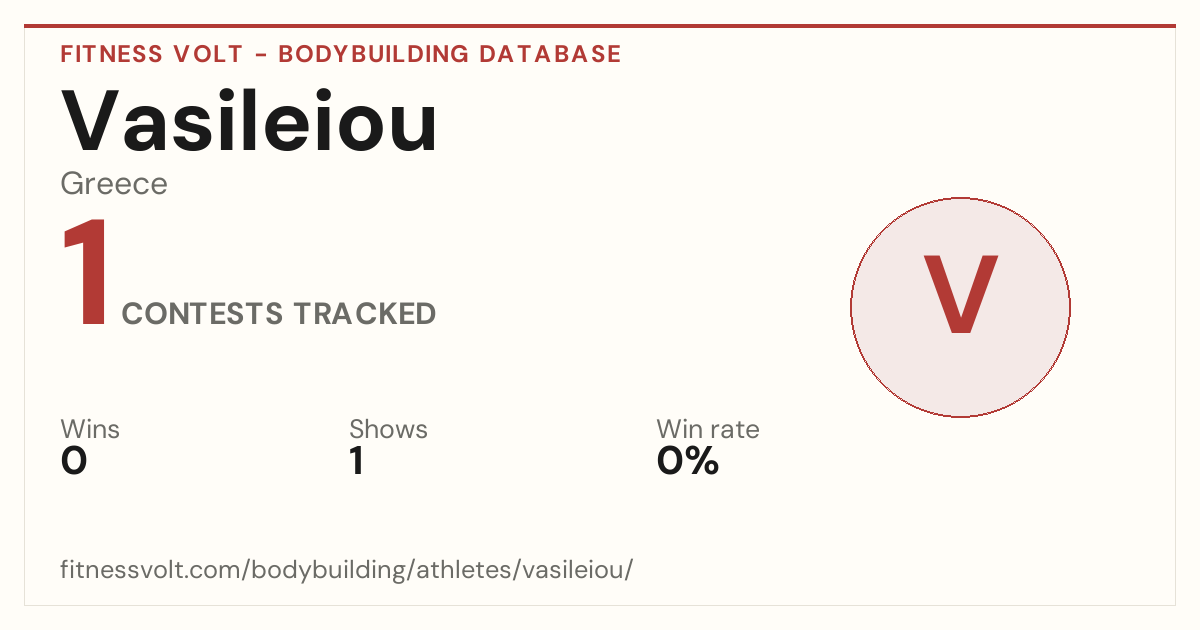Screen dimensions: 1200x630
Task: Click the Wins stat label
Action: [x=90, y=430]
